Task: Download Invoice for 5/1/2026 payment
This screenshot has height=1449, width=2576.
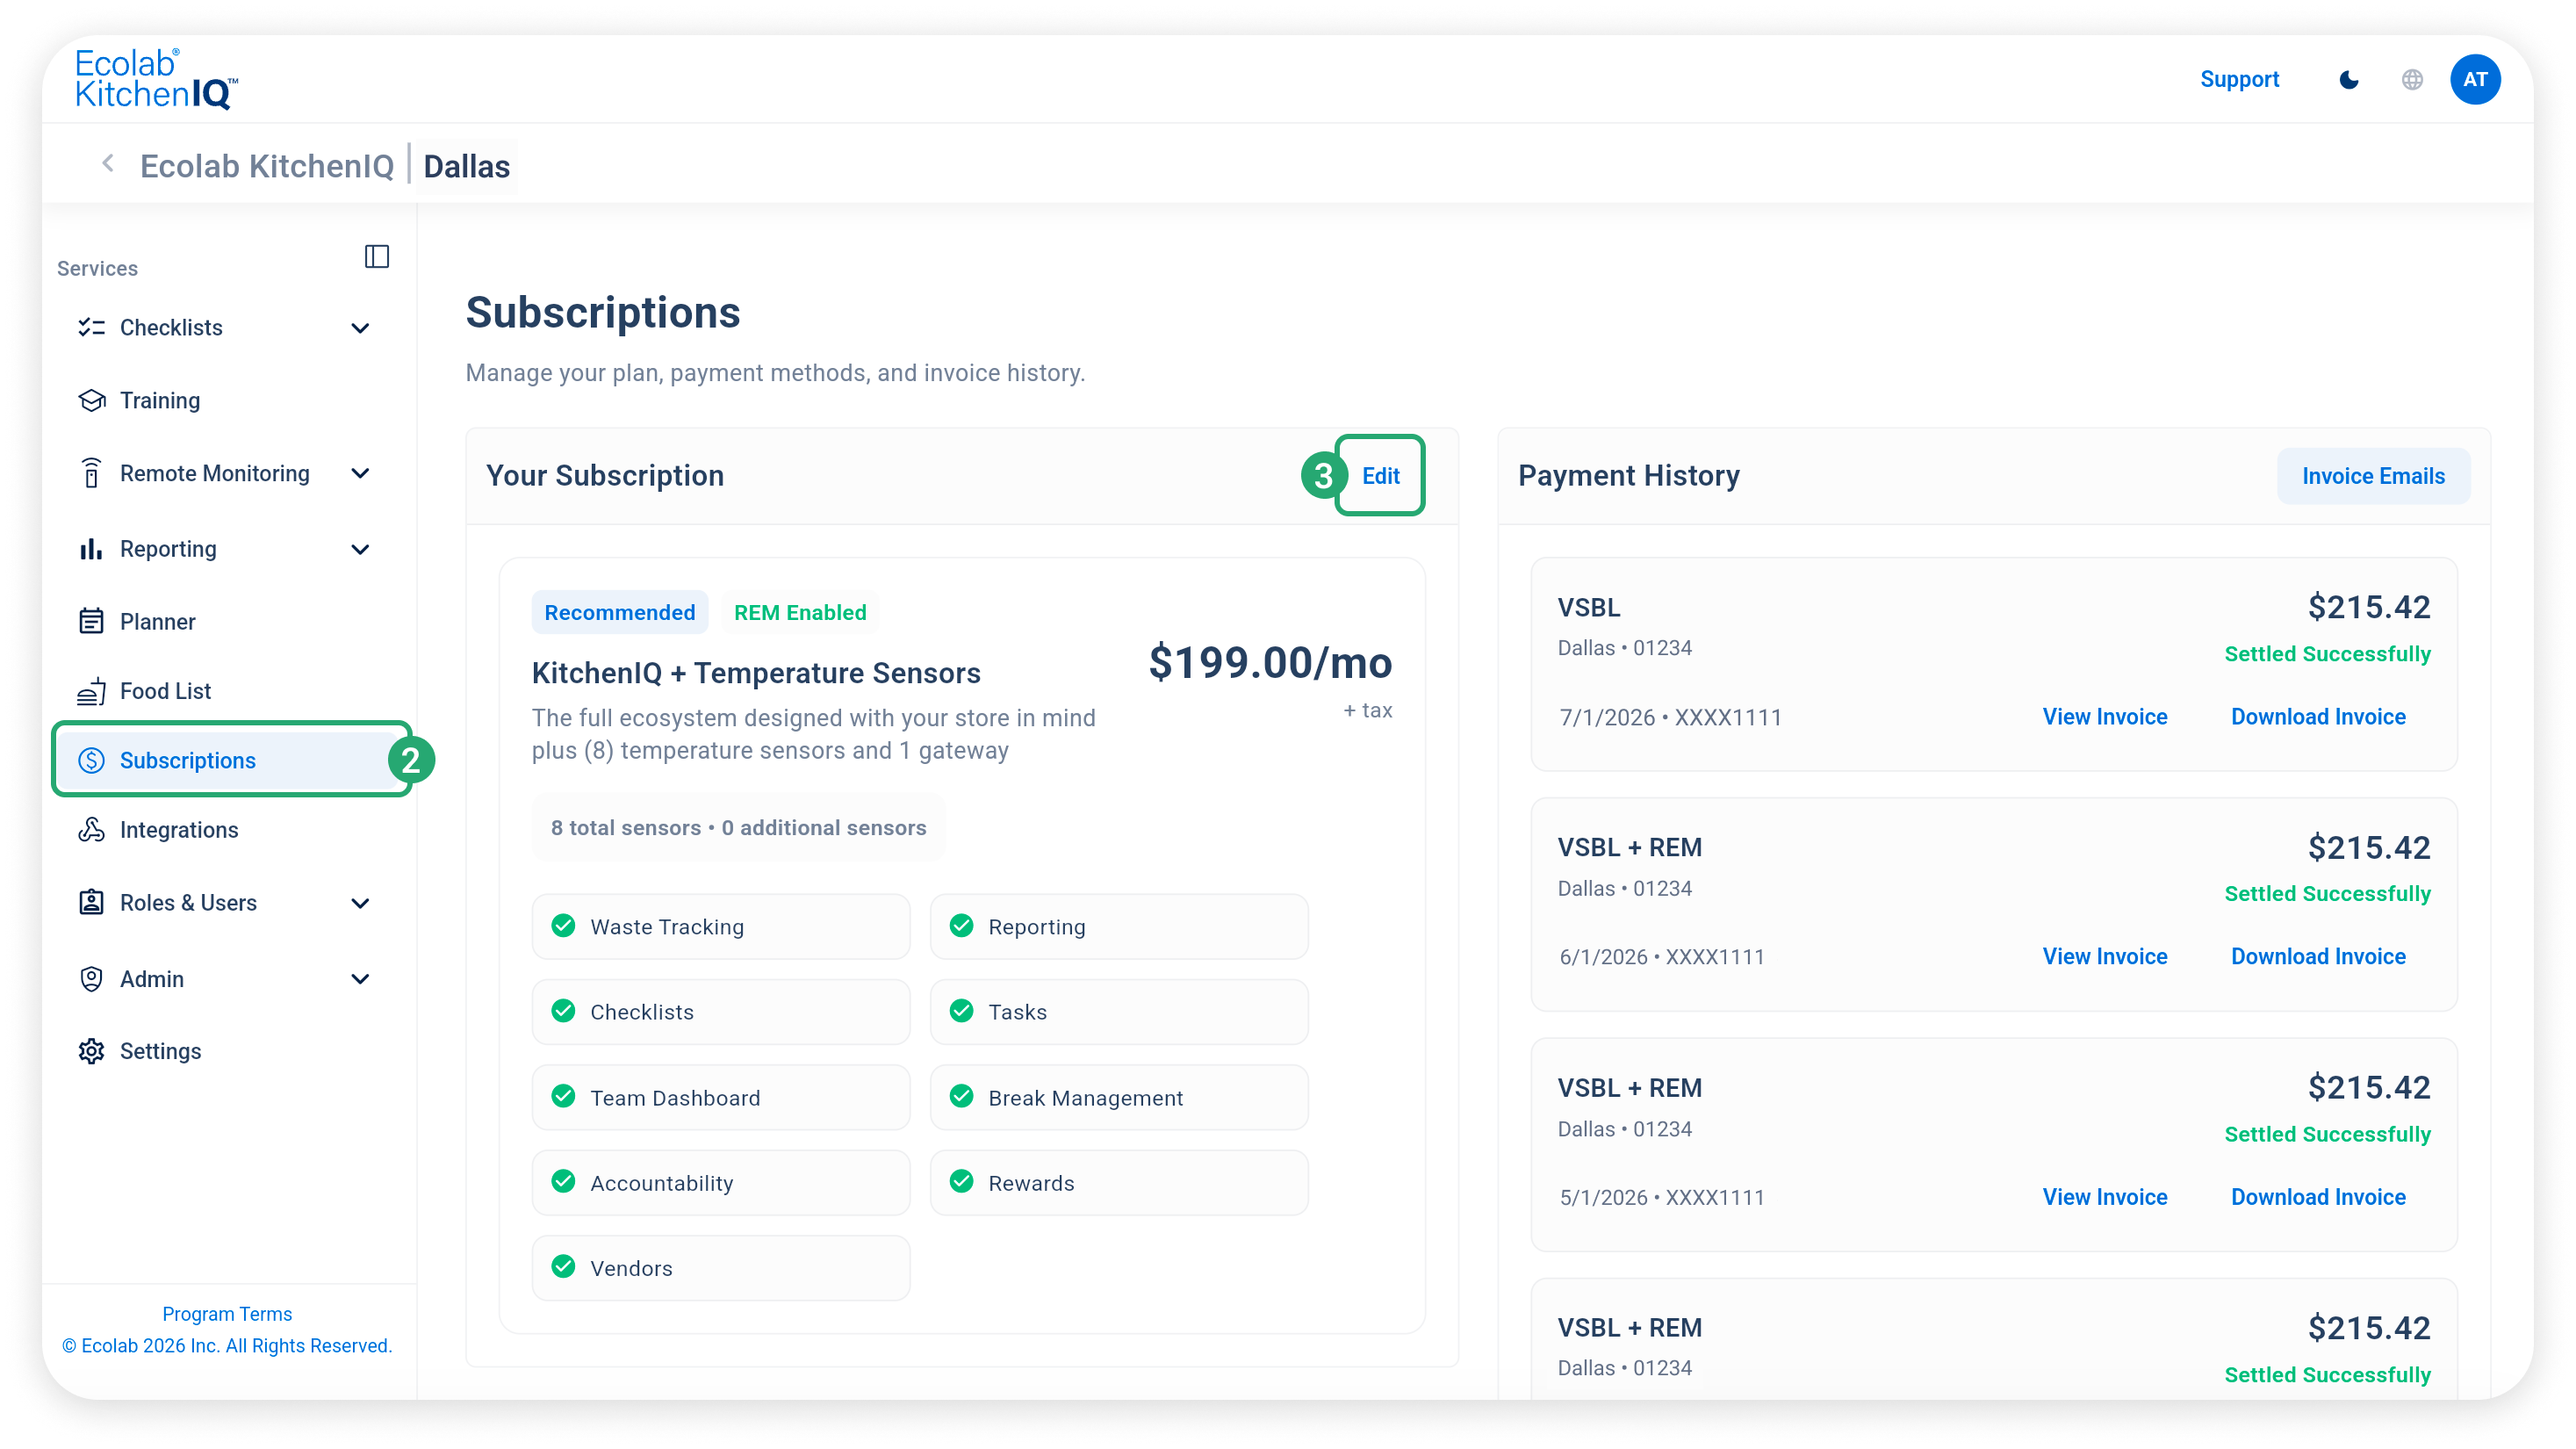Action: point(2318,1197)
